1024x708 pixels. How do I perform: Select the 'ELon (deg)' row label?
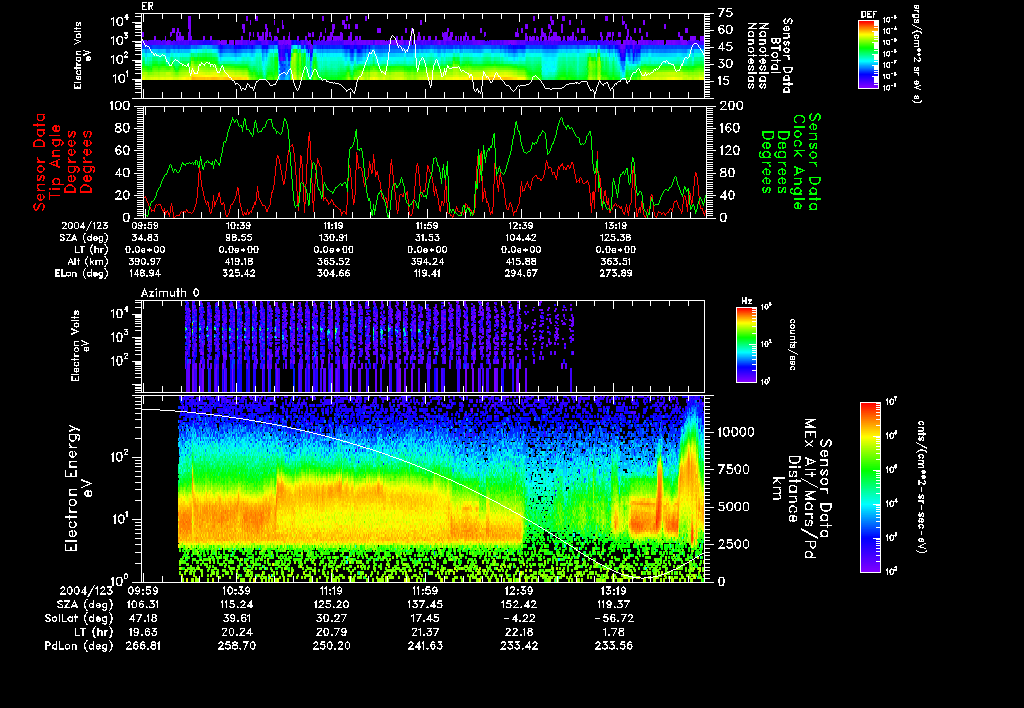(x=82, y=274)
